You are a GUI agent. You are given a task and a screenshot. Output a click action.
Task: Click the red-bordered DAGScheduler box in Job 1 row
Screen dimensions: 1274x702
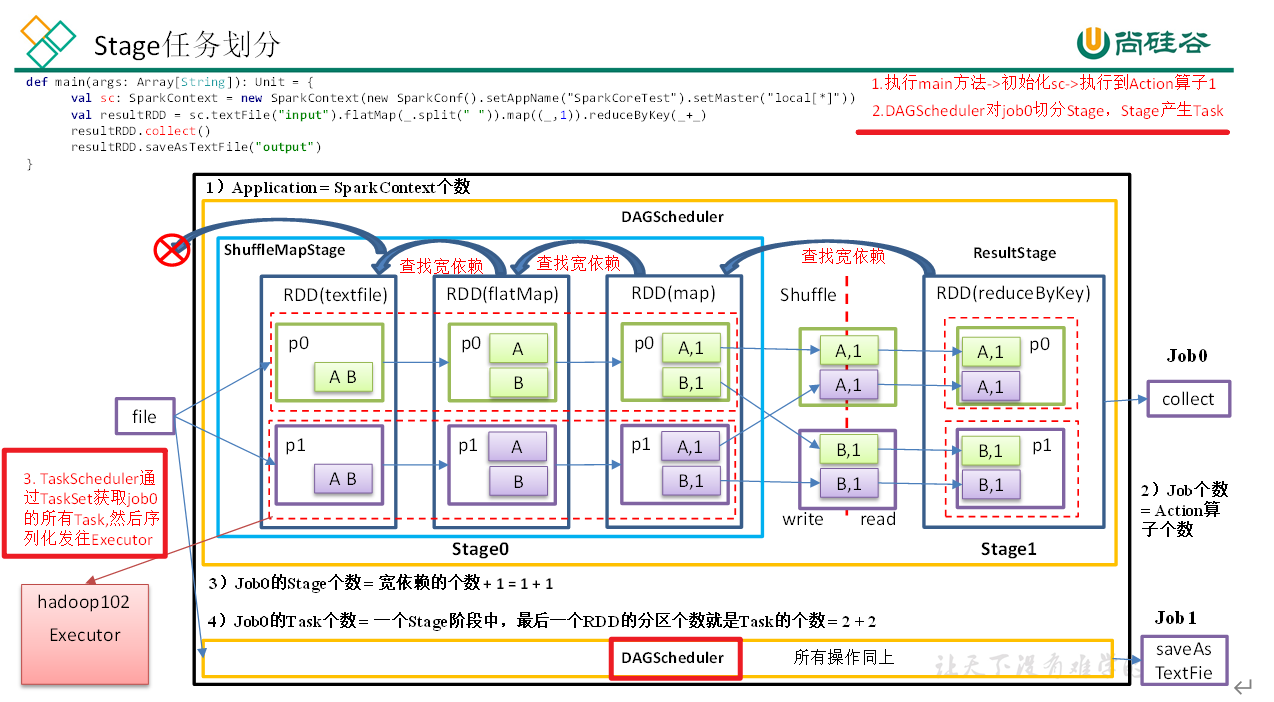[676, 657]
